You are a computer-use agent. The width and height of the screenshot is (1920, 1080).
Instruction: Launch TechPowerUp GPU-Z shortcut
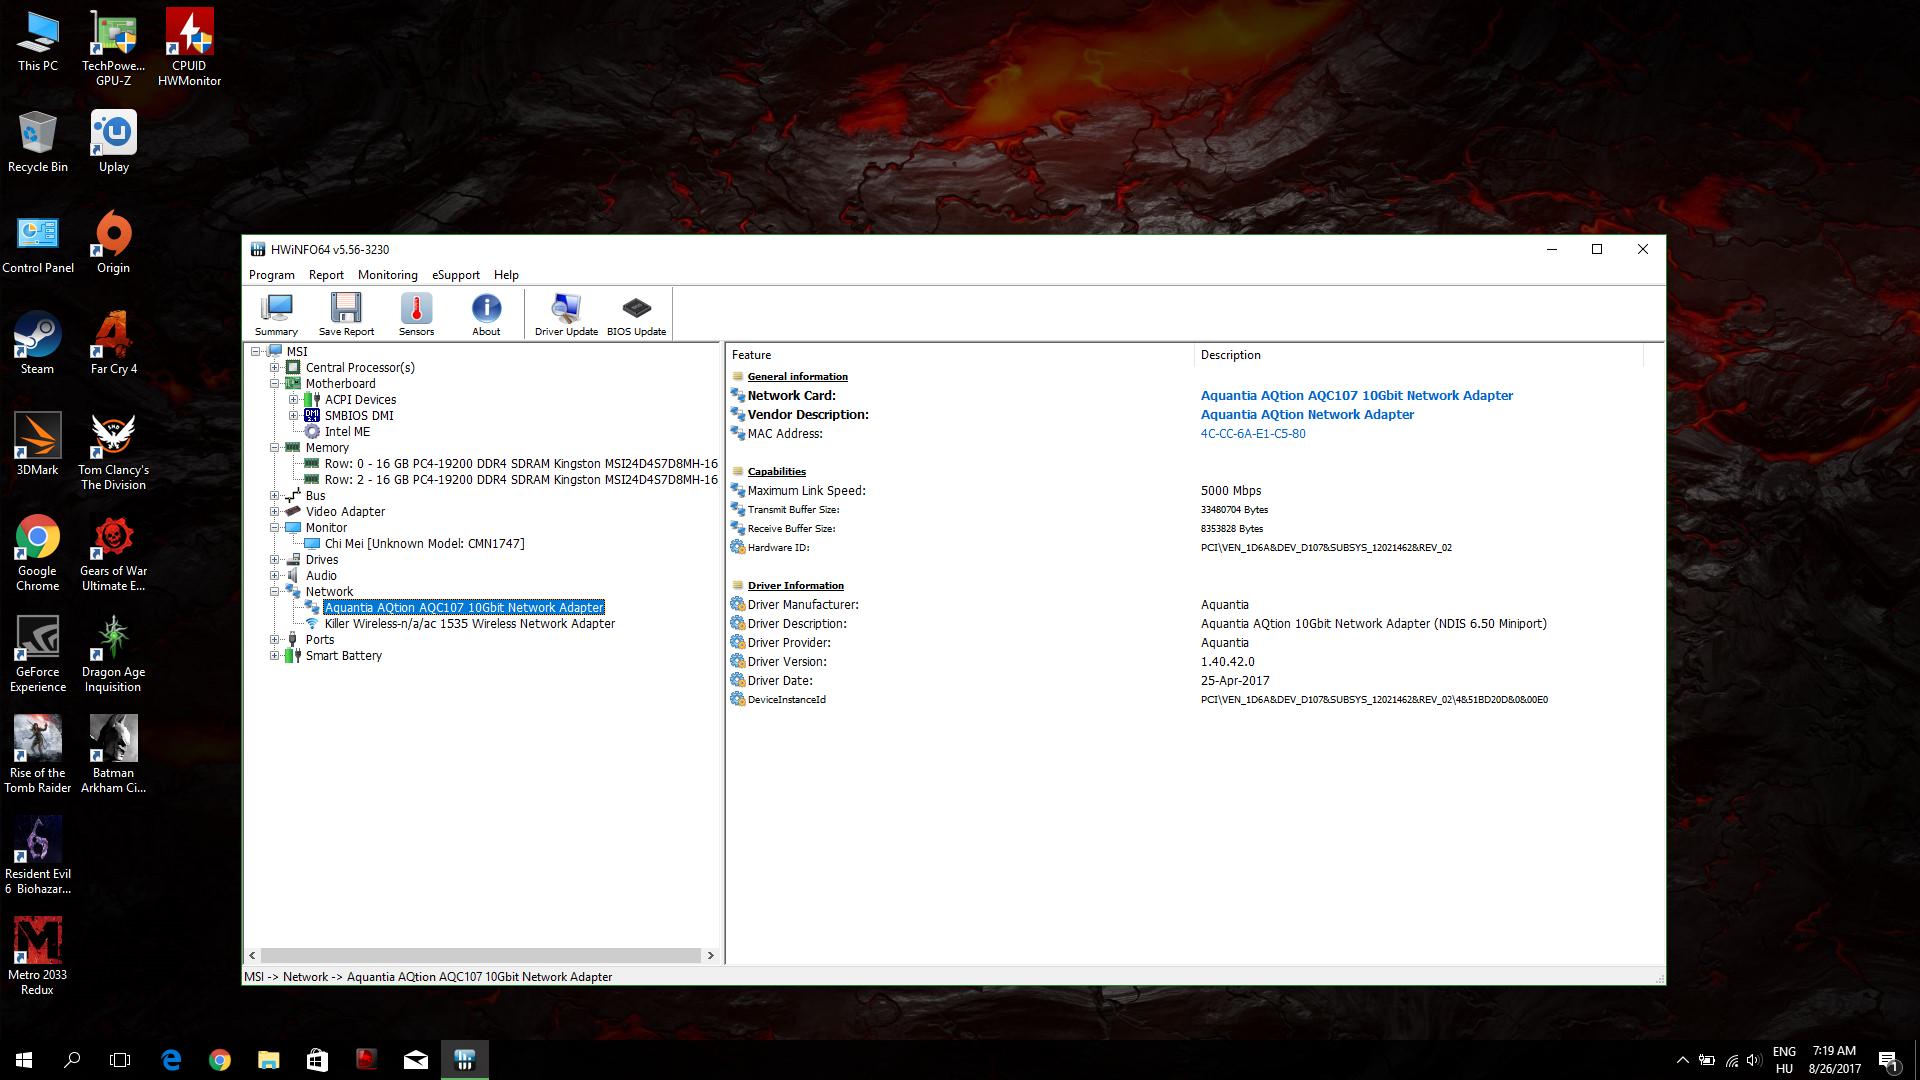(x=113, y=48)
